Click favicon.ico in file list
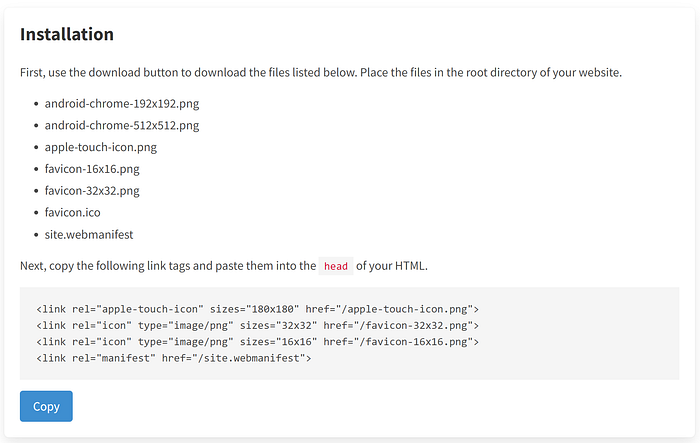This screenshot has width=700, height=443. point(72,213)
